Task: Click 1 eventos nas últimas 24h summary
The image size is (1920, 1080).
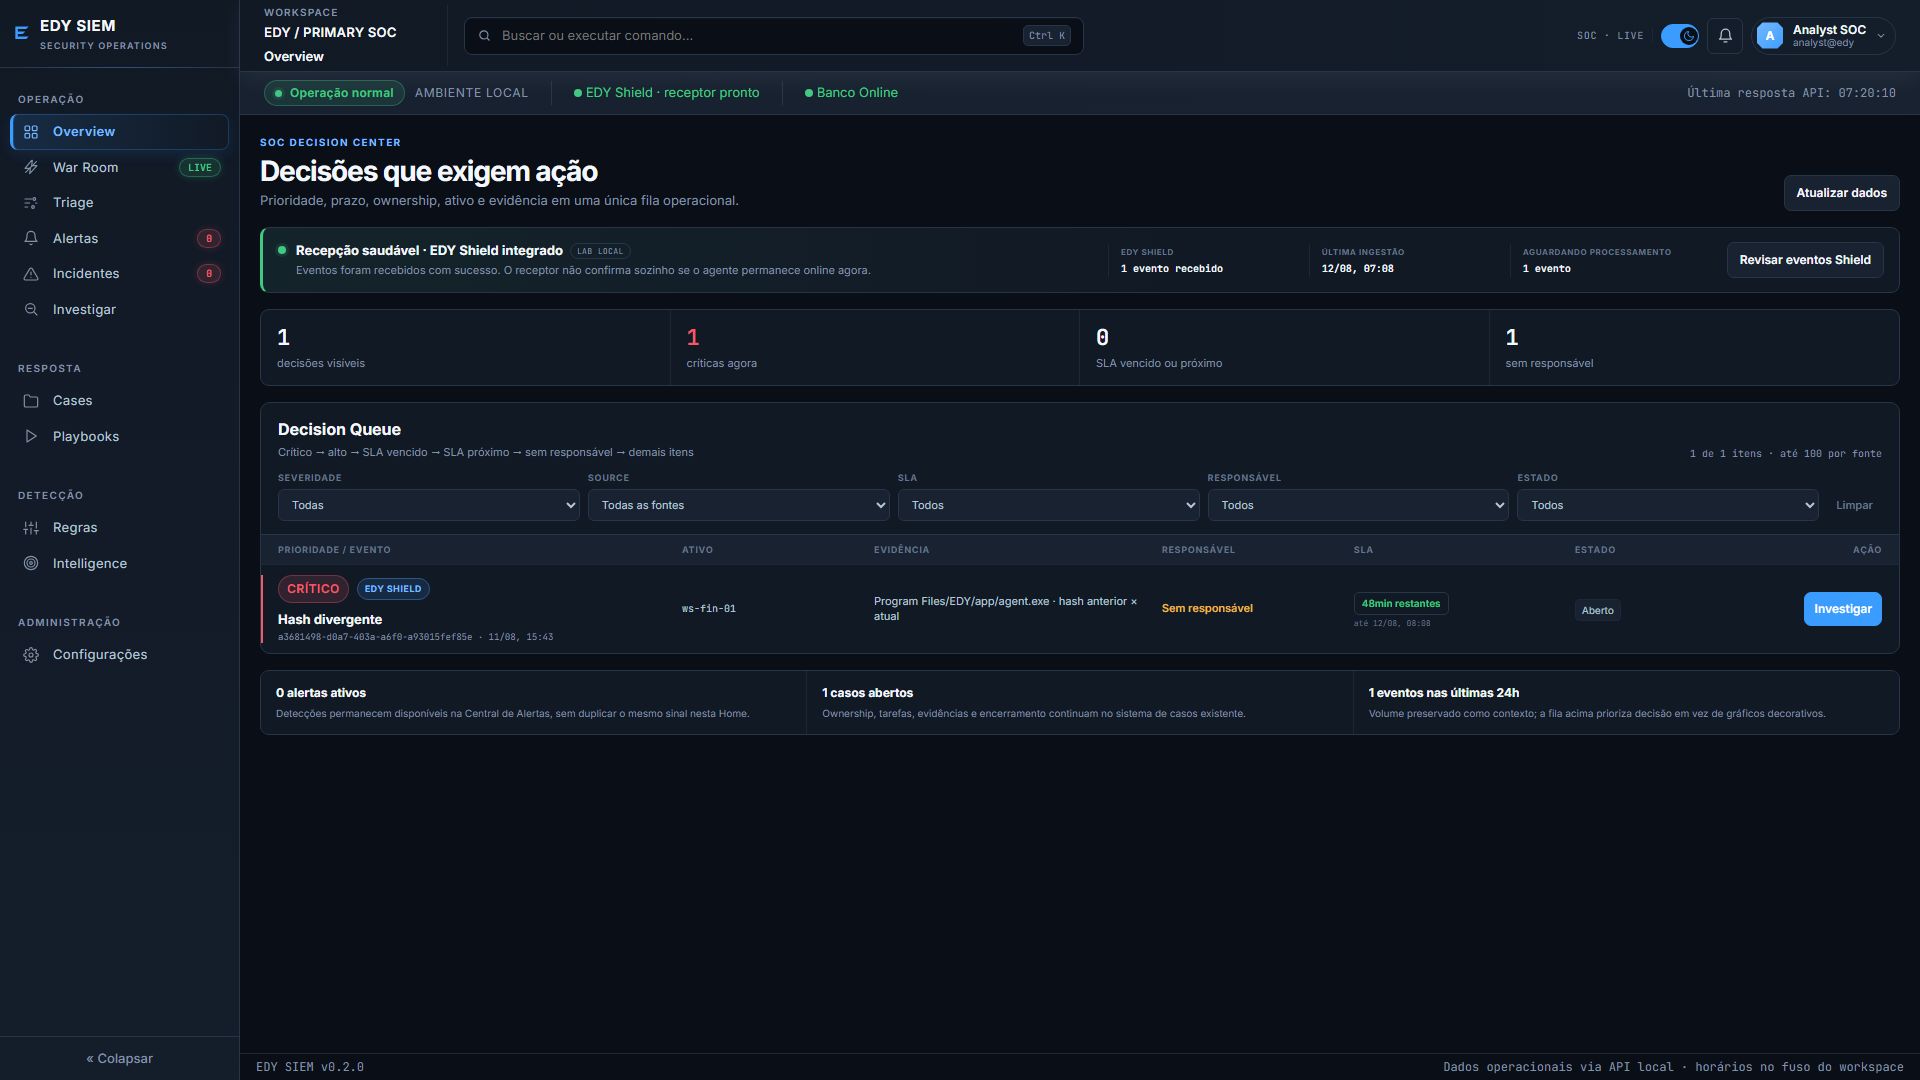Action: pos(1626,703)
